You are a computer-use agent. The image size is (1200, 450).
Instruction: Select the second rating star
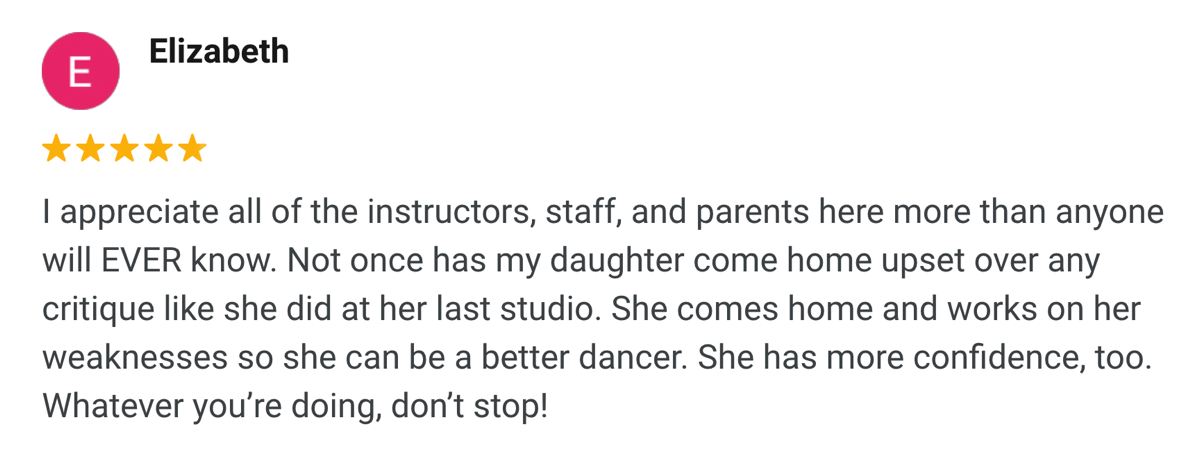(x=90, y=150)
